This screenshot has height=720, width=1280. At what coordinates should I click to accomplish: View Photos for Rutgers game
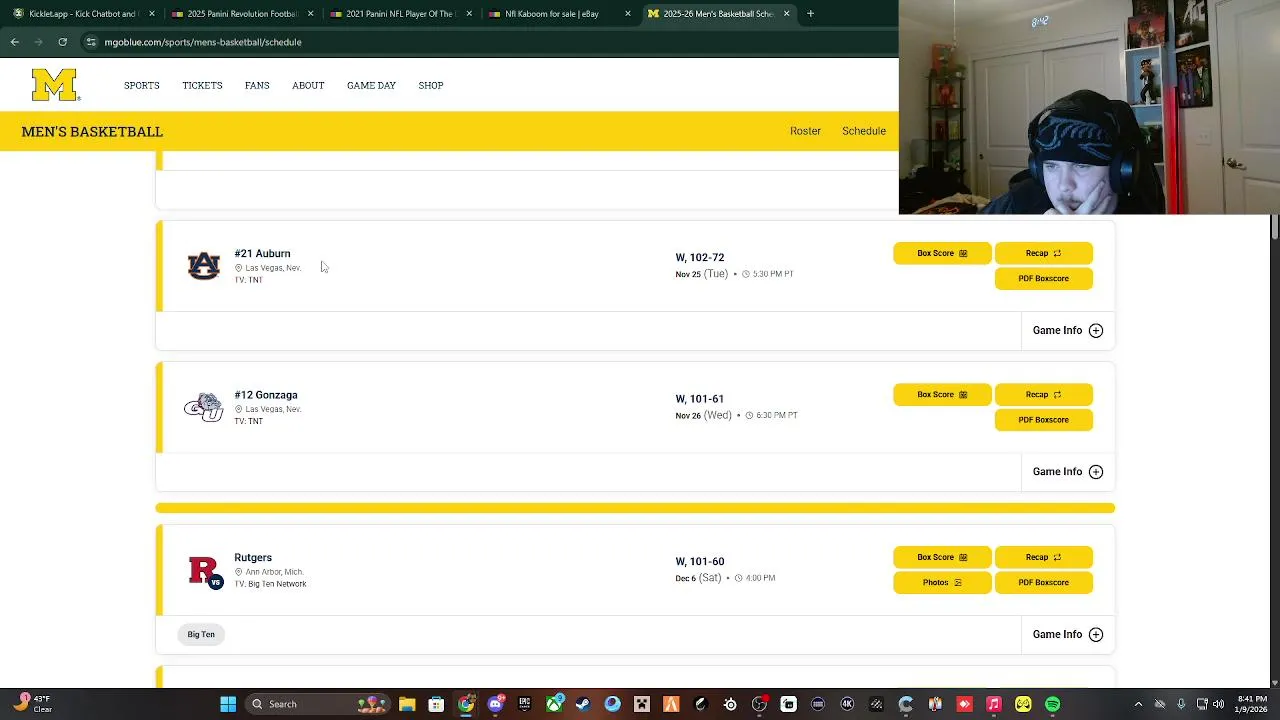(942, 582)
